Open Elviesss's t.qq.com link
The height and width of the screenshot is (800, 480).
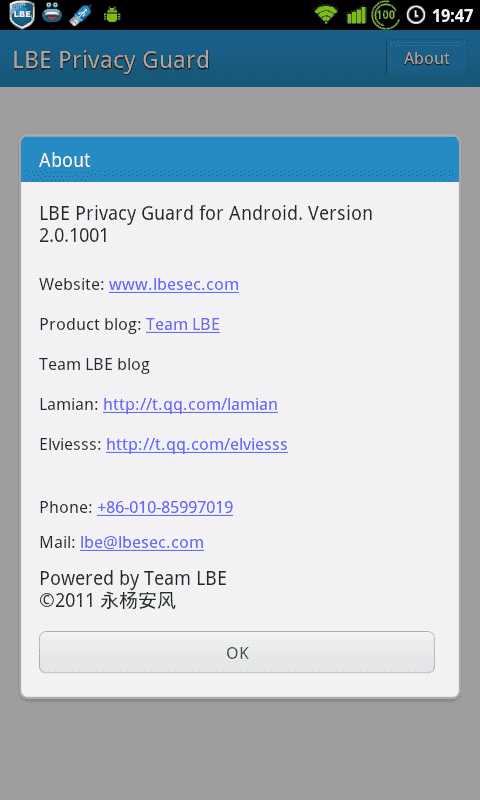pos(197,444)
